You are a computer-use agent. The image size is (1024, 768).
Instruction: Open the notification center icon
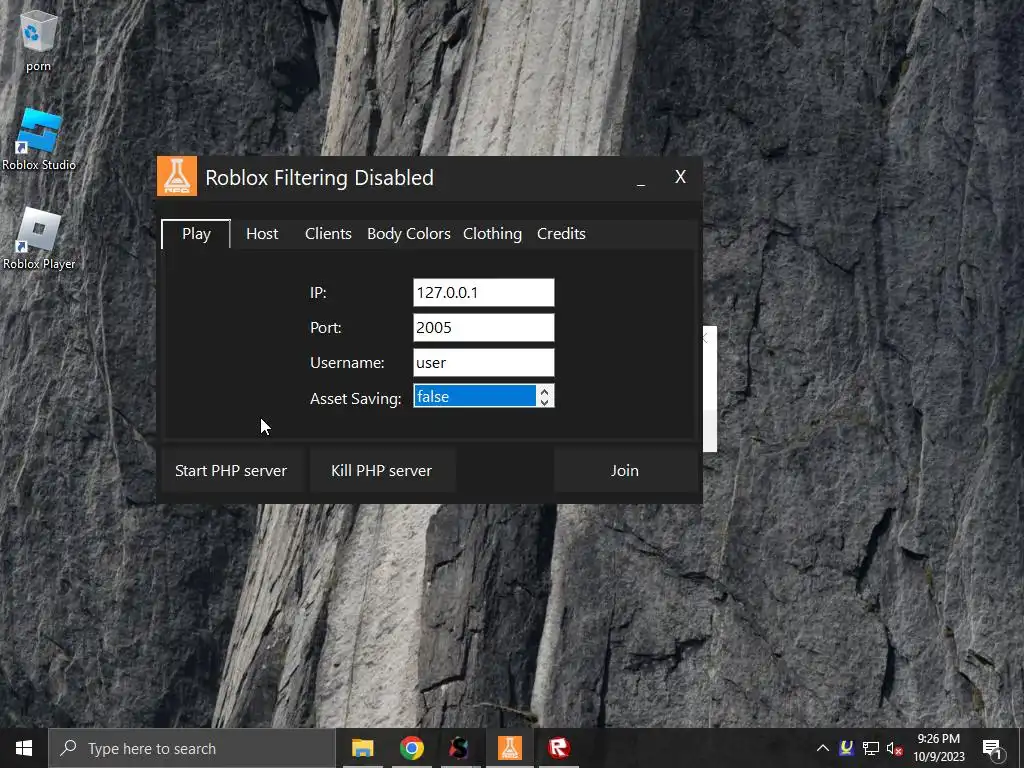[992, 748]
